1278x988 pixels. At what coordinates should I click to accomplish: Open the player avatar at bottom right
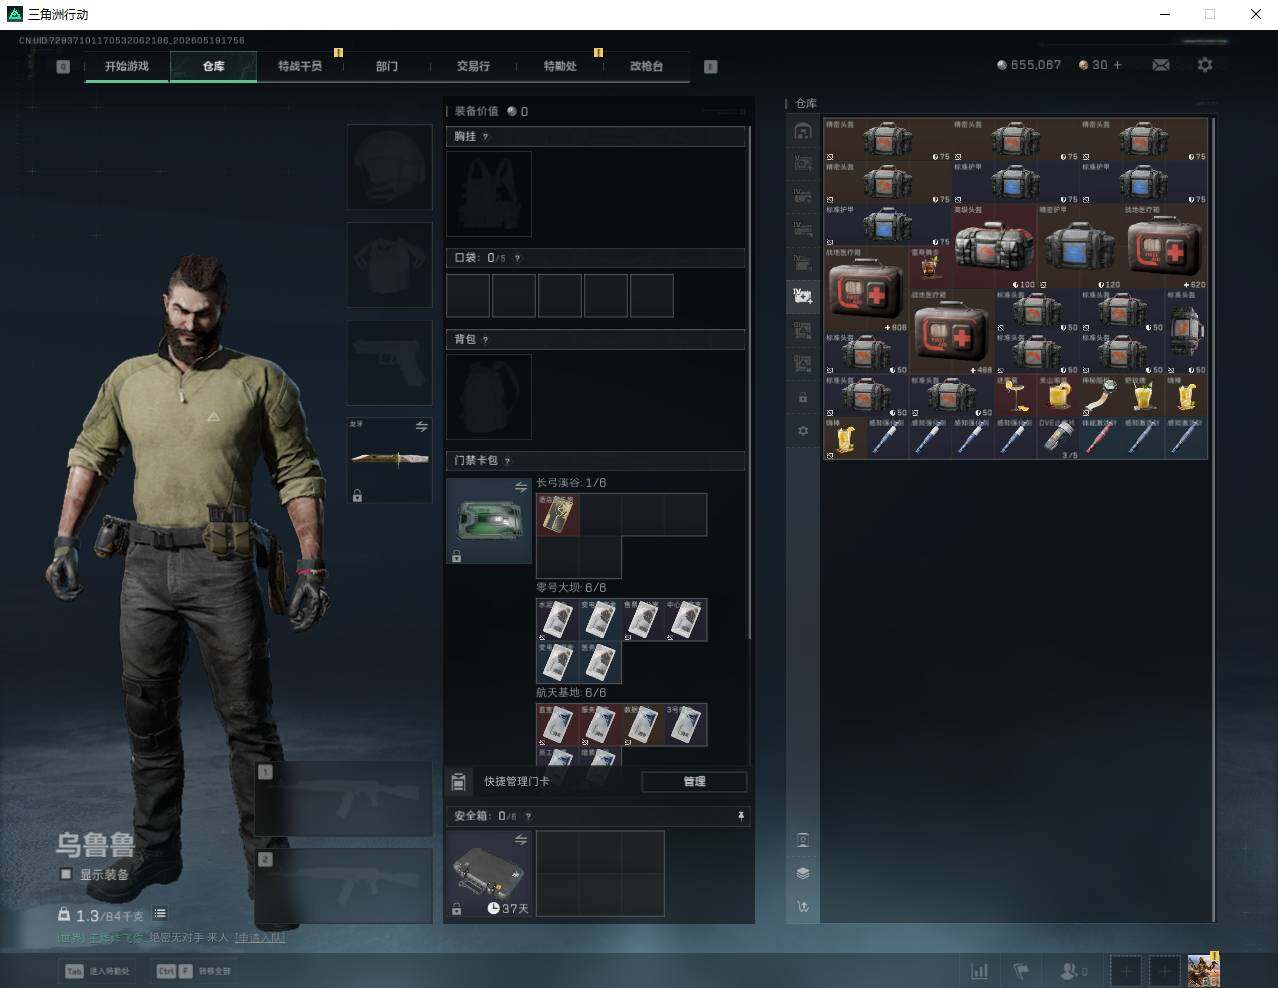point(1203,971)
